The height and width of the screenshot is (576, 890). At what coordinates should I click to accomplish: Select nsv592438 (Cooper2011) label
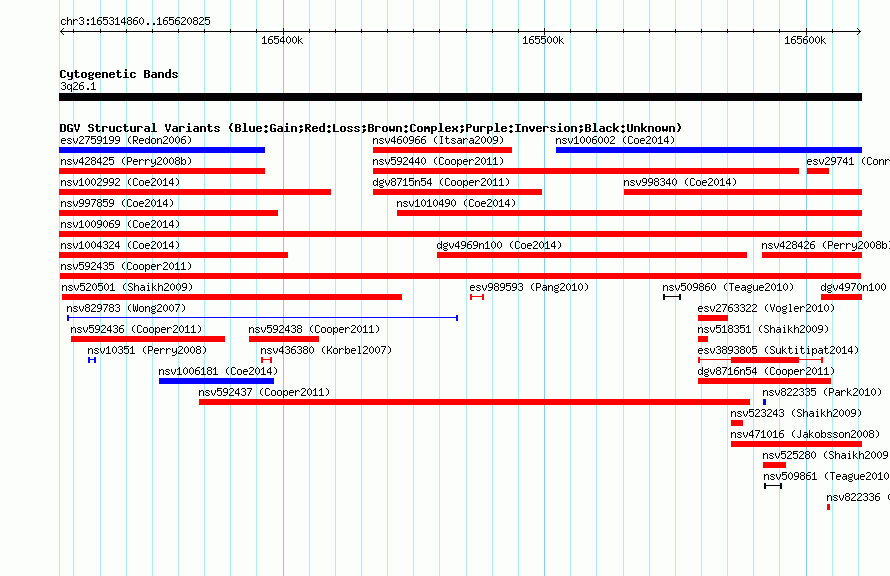[314, 329]
